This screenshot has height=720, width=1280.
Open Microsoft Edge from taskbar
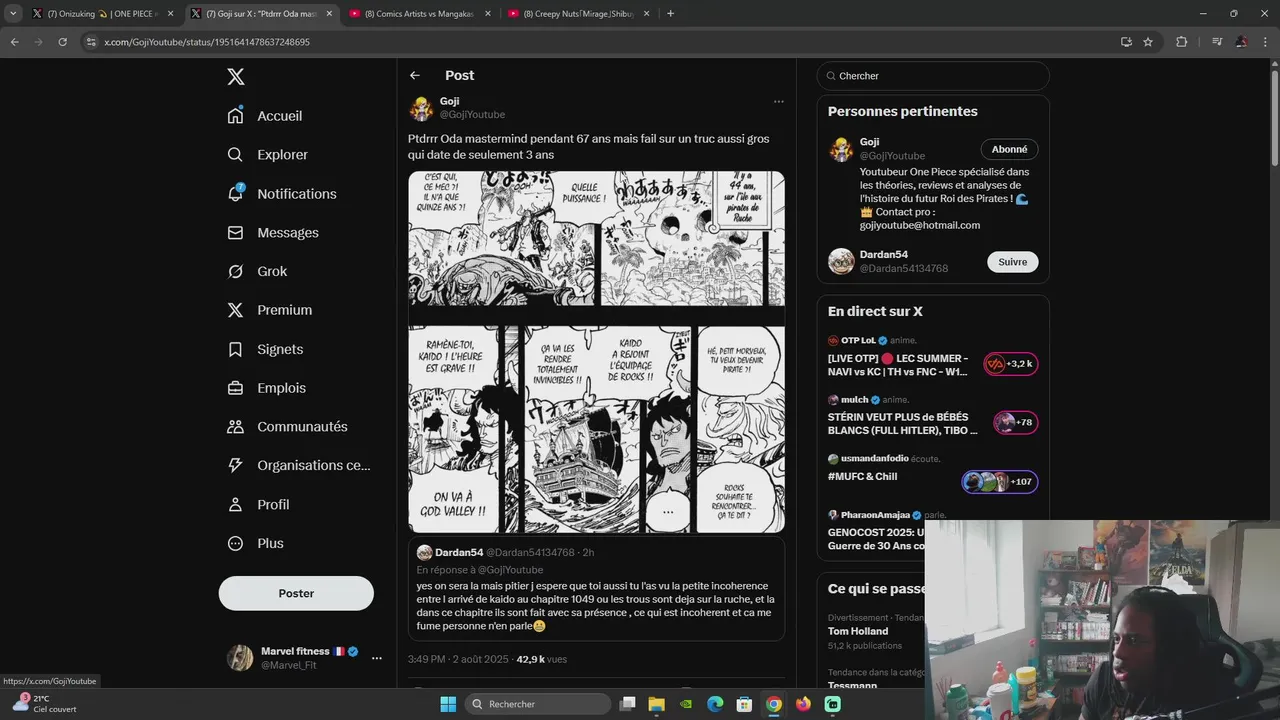[715, 704]
